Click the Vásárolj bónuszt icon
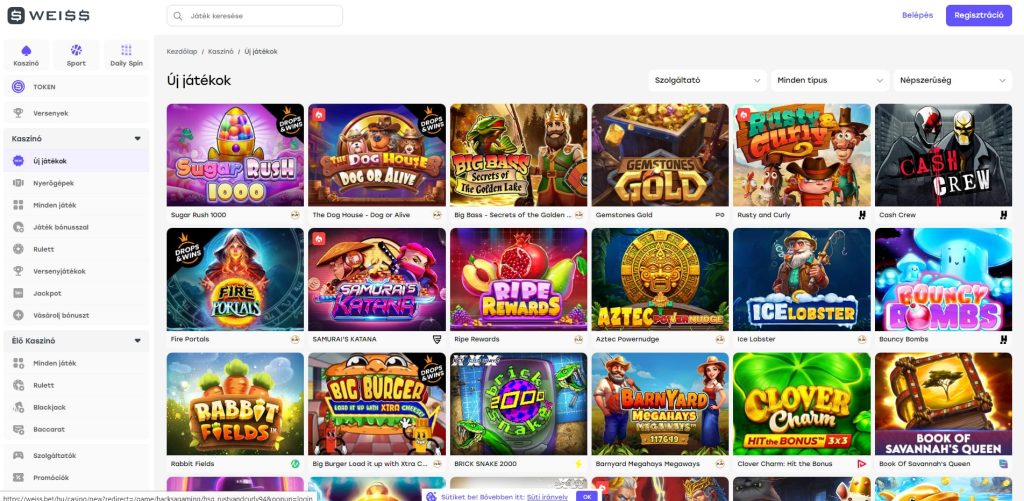 pos(19,315)
